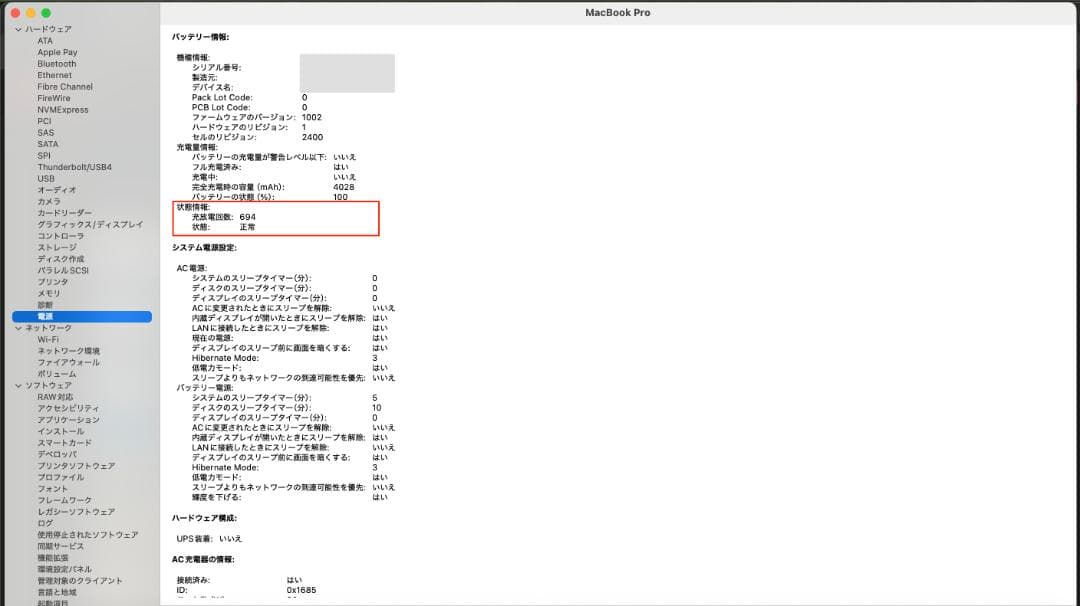Open the スマートカード entry

click(64, 443)
